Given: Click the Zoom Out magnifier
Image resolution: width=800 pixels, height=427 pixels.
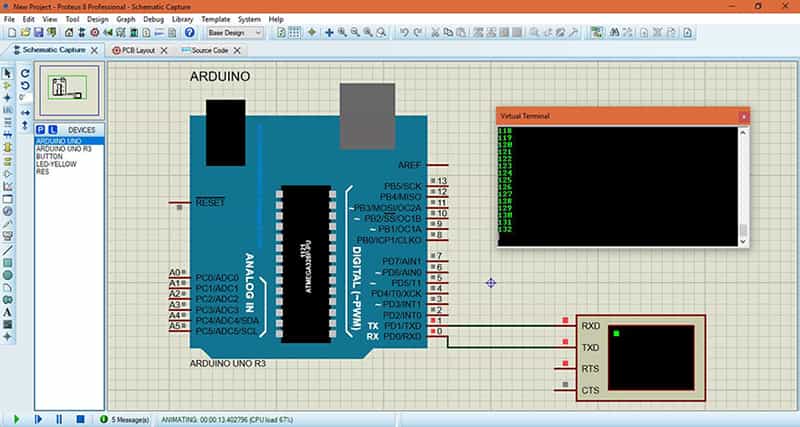Looking at the screenshot, I should 355,33.
